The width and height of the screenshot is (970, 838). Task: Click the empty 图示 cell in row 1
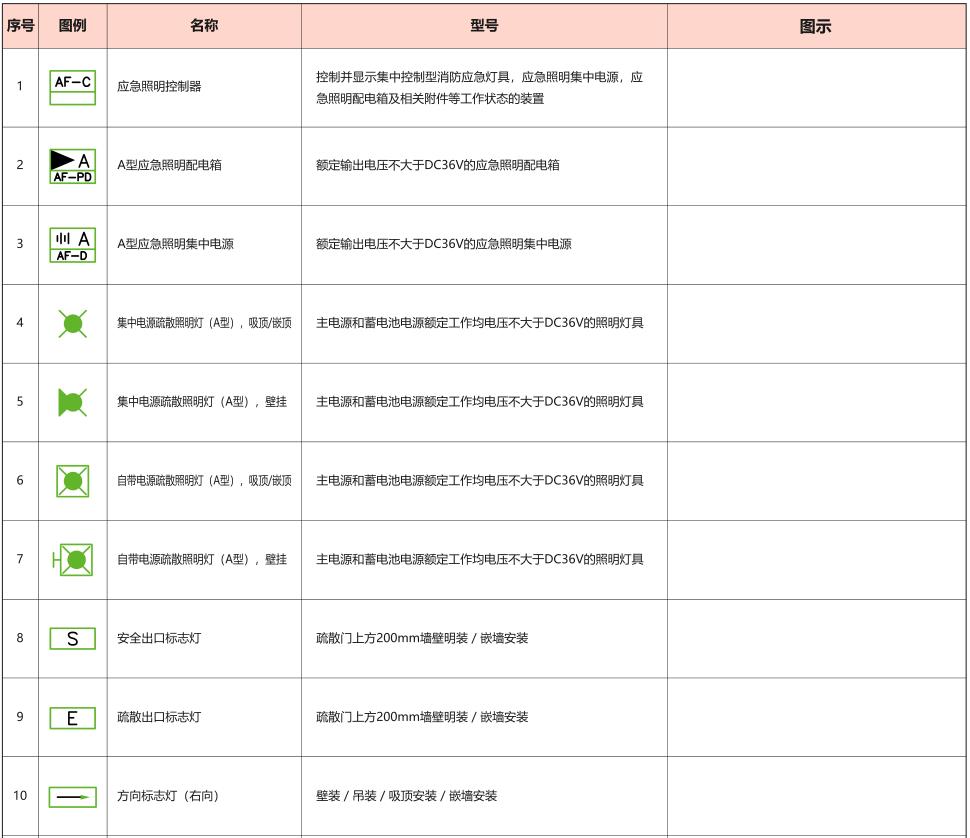tap(816, 87)
